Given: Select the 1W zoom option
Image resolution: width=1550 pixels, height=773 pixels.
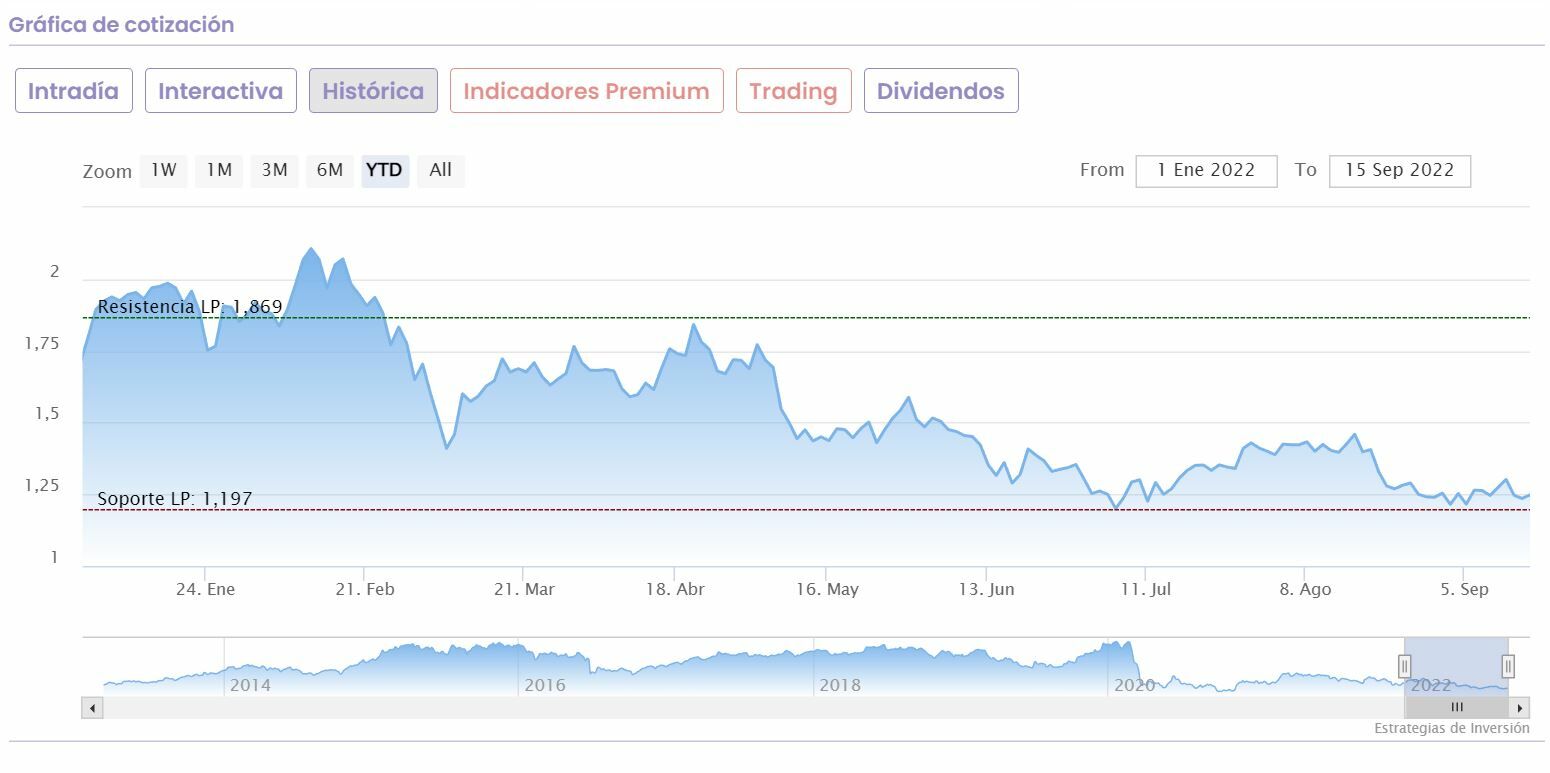Looking at the screenshot, I should (x=163, y=170).
